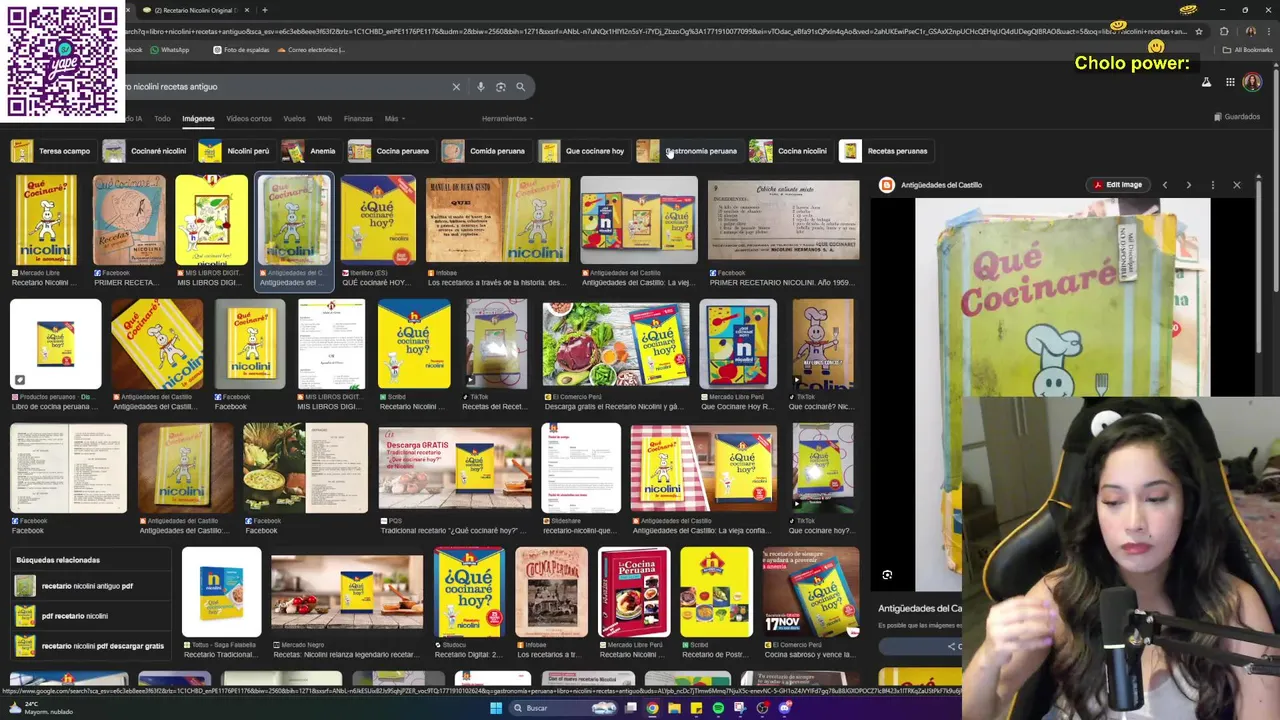Open the Chrome extensions puzzle icon
Image resolution: width=1280 pixels, height=720 pixels.
point(1224,31)
